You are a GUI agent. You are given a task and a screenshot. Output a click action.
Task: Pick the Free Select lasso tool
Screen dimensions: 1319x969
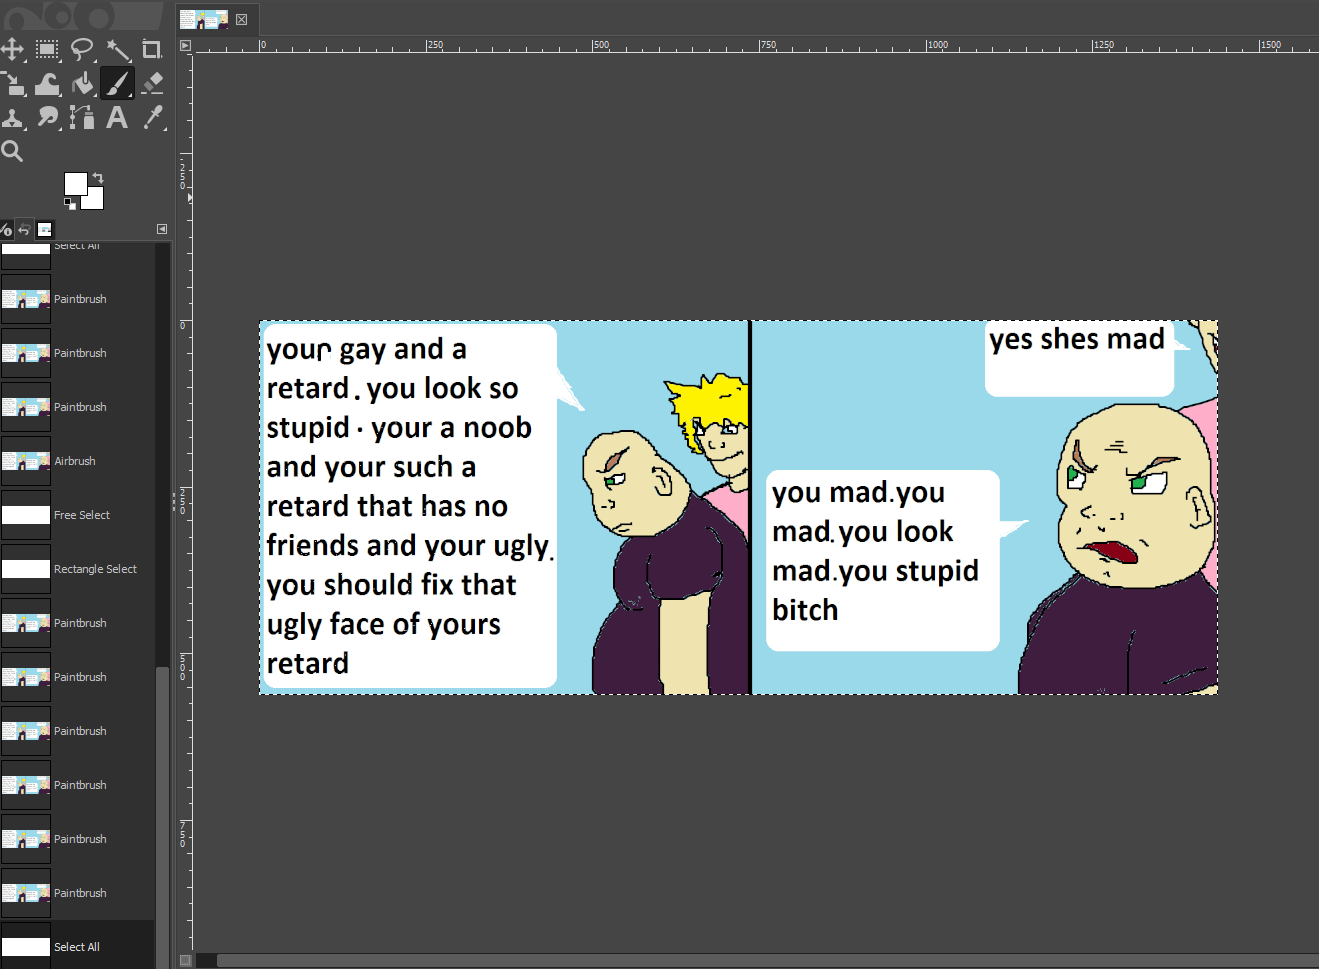coord(82,49)
